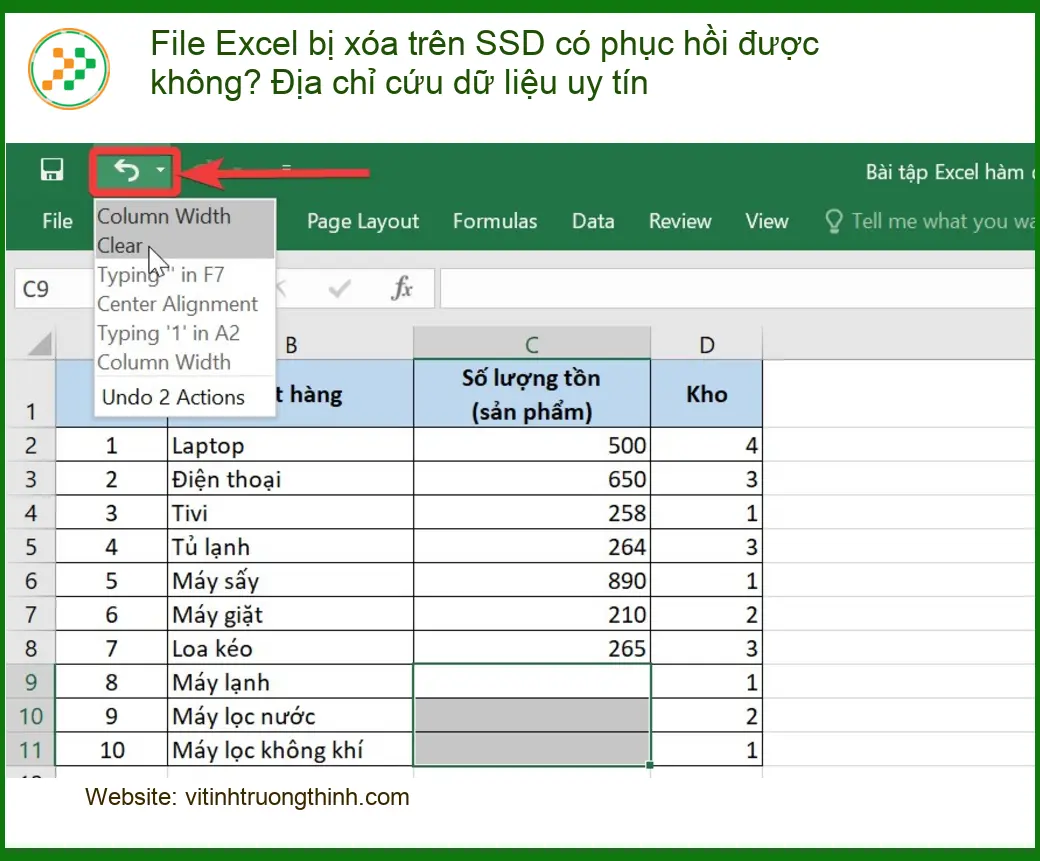Image resolution: width=1040 pixels, height=861 pixels.
Task: Open the Review tab
Action: coord(680,221)
